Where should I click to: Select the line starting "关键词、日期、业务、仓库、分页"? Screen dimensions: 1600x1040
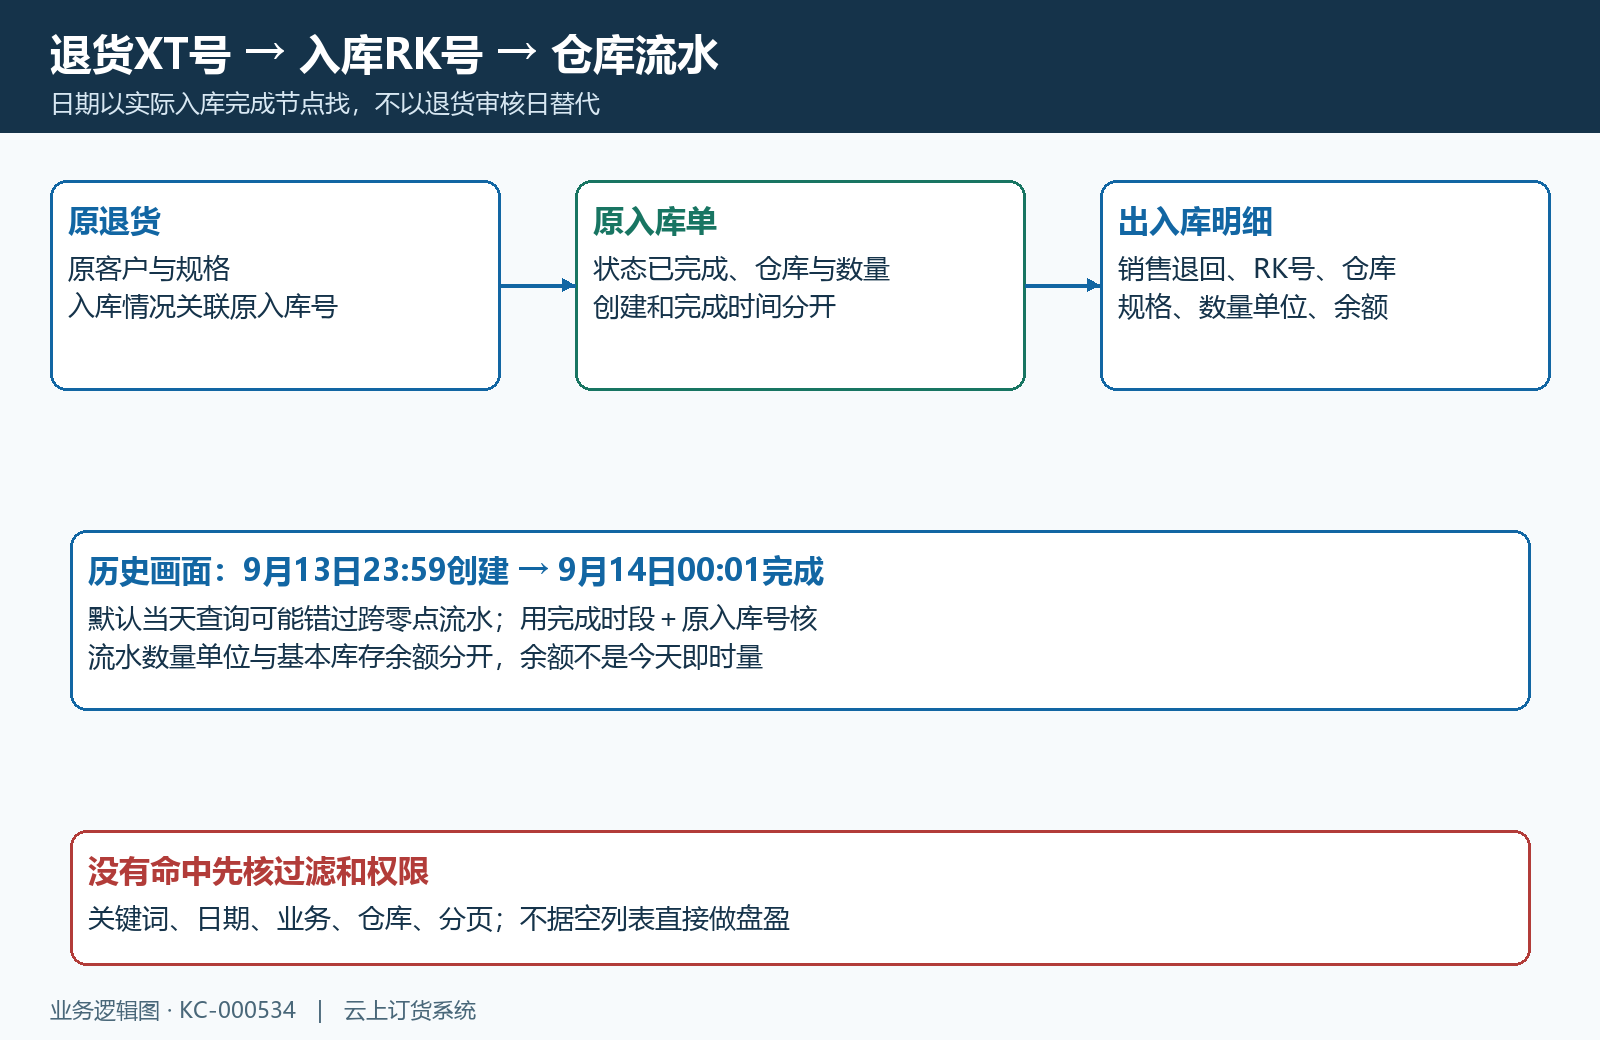pos(439,919)
